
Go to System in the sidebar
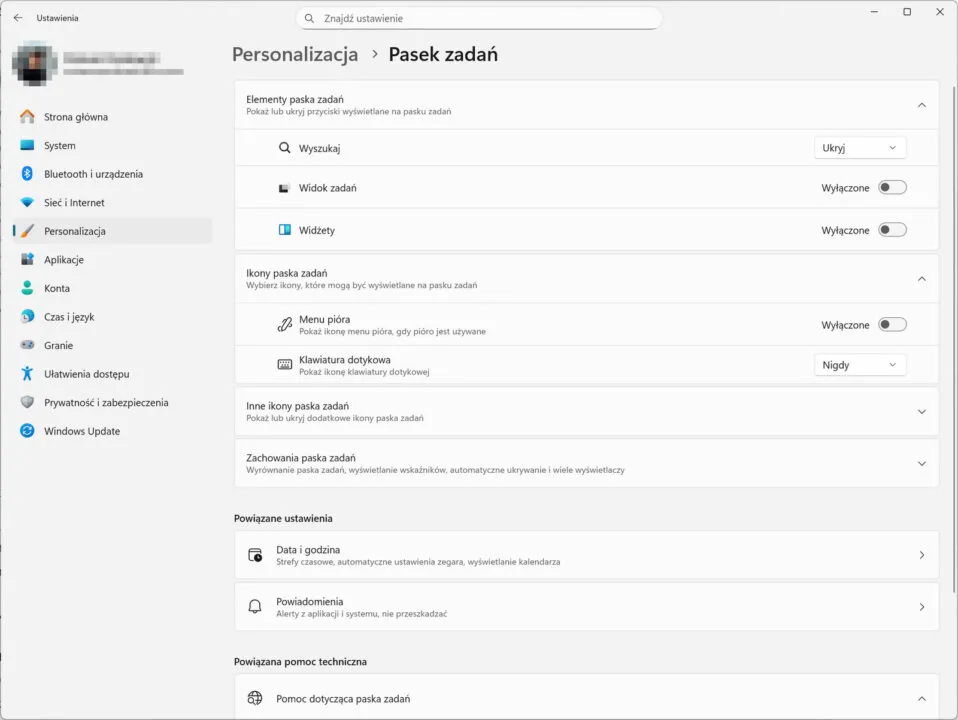(60, 146)
